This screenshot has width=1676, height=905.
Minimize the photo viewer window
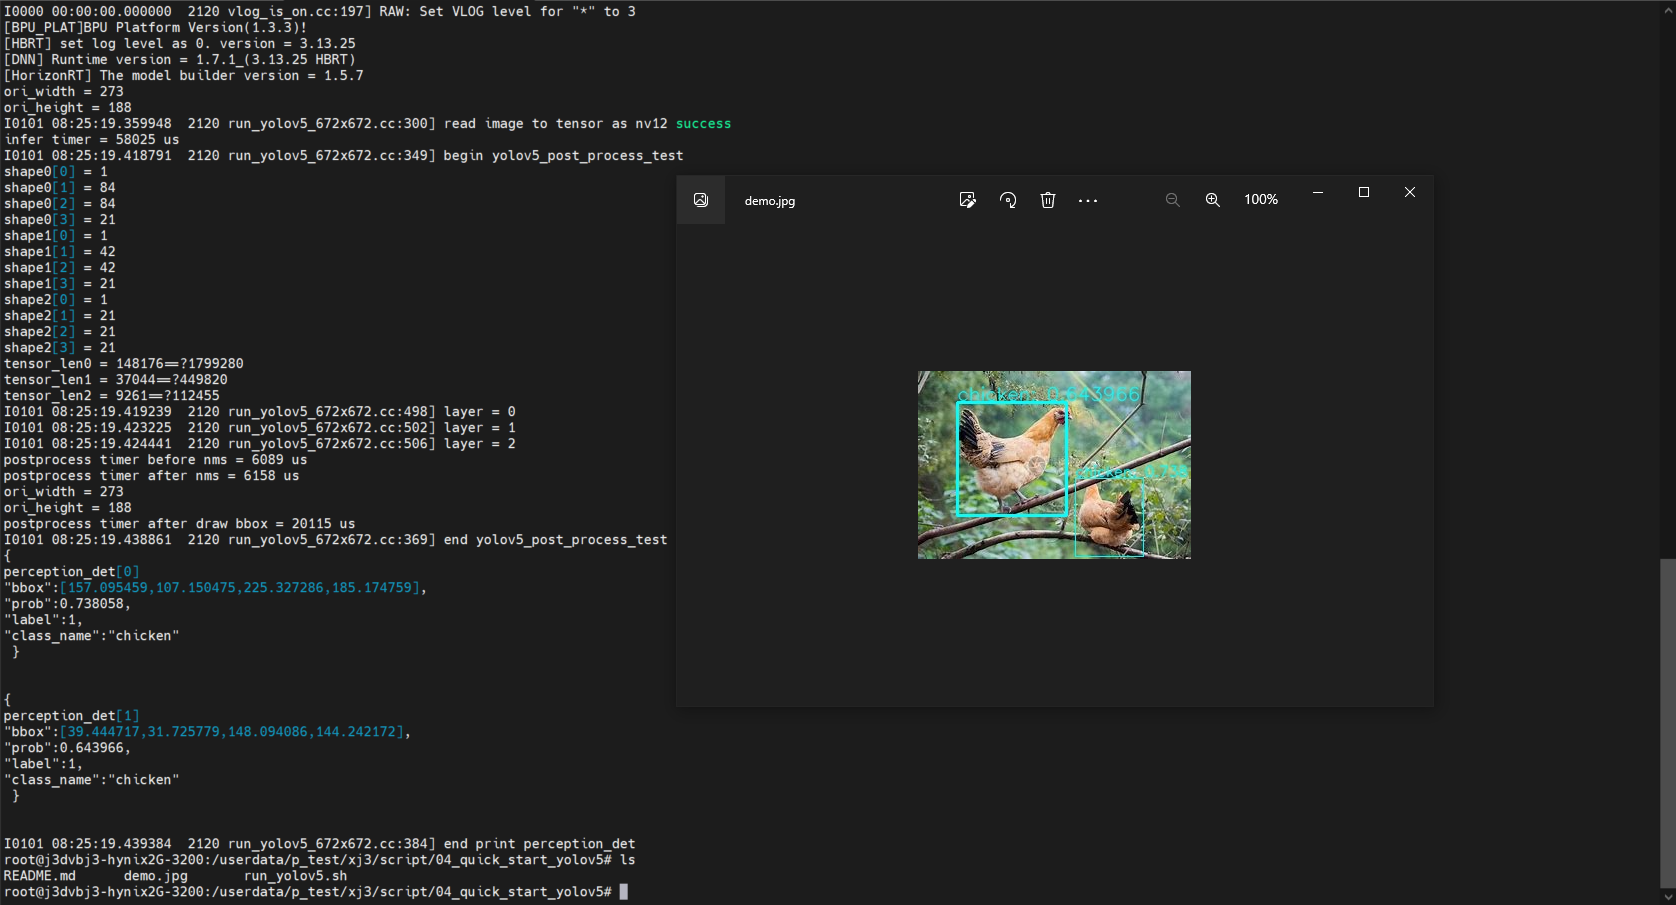click(1318, 192)
